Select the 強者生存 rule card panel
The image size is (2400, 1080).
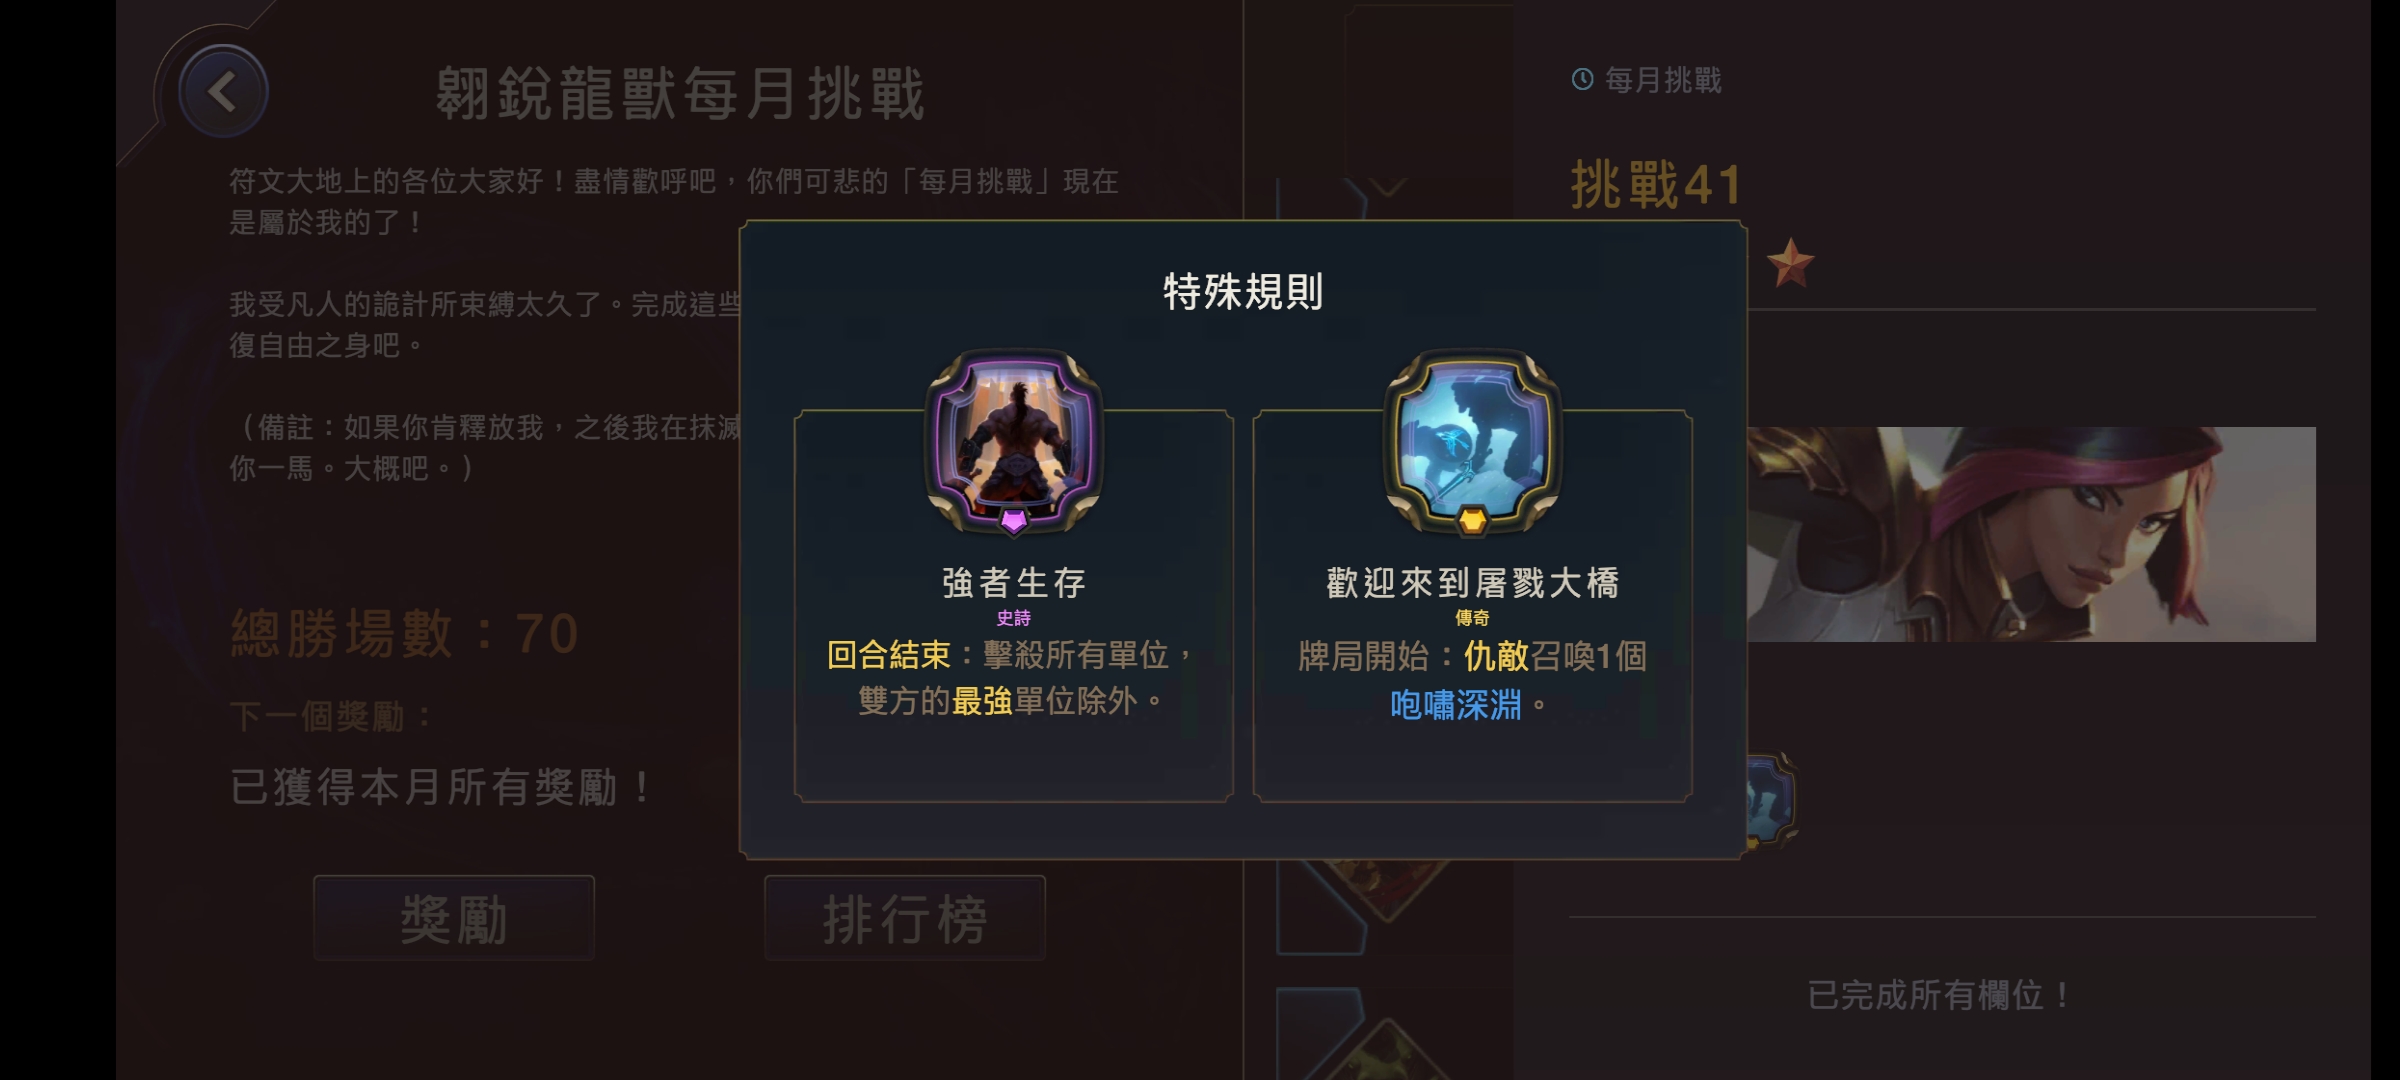1013,605
